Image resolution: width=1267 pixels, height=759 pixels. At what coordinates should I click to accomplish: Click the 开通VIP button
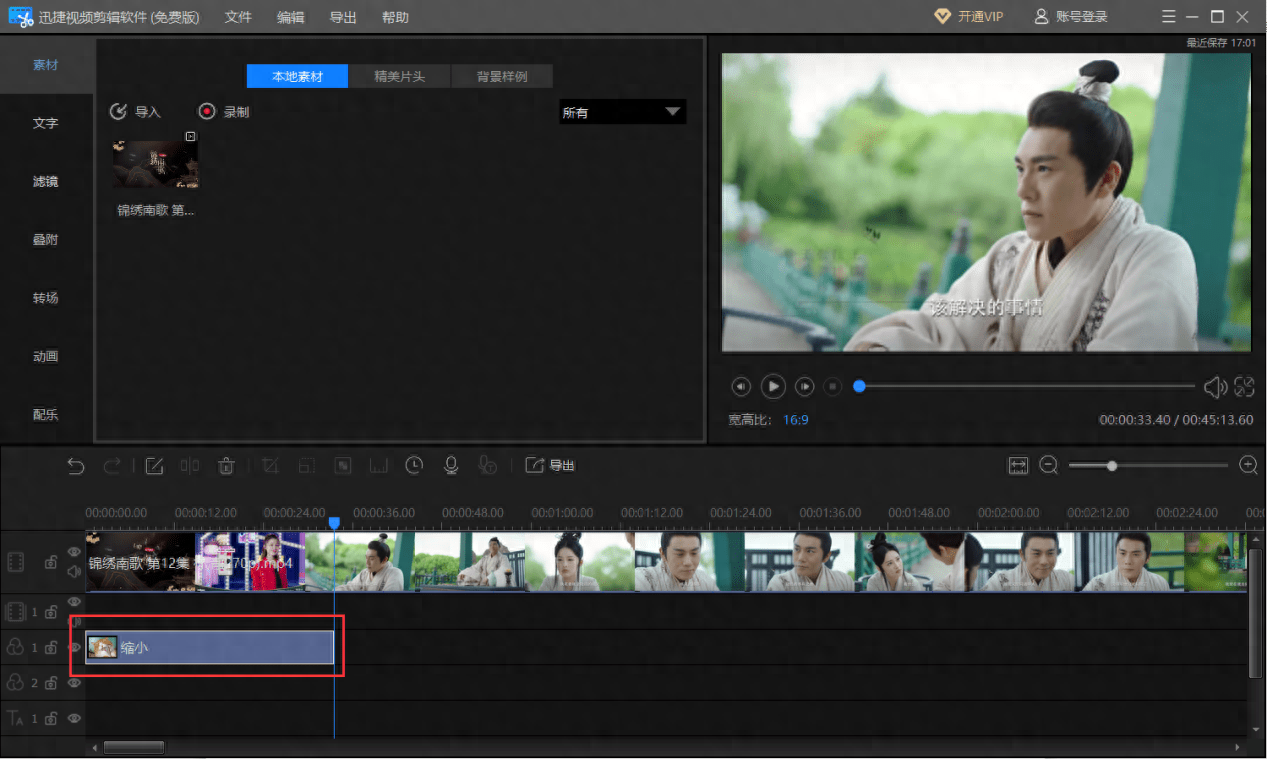[x=968, y=17]
